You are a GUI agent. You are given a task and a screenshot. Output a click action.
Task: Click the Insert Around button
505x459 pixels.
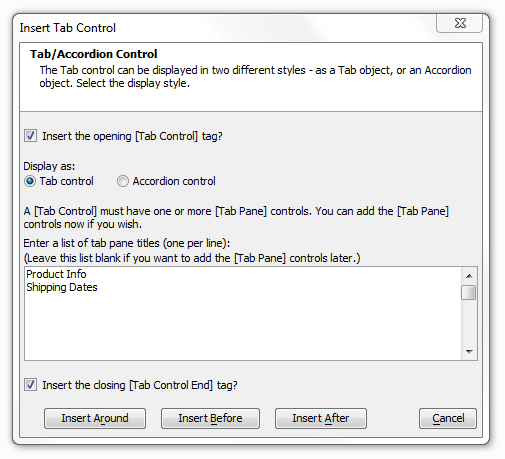click(x=95, y=418)
